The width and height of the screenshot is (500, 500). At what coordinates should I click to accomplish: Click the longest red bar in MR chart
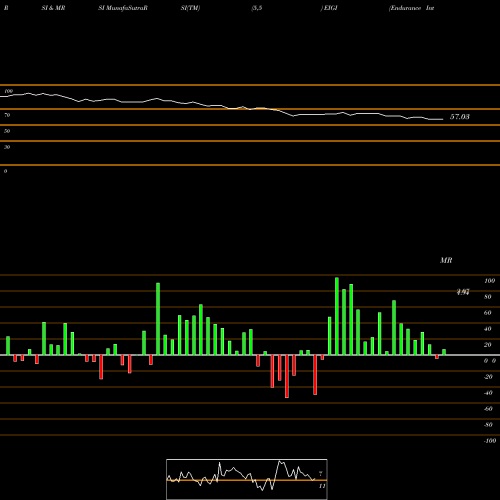[287, 376]
